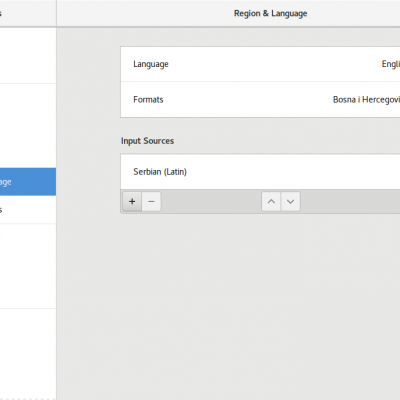Click the Region & Language header title
This screenshot has height=400, width=400.
point(270,14)
